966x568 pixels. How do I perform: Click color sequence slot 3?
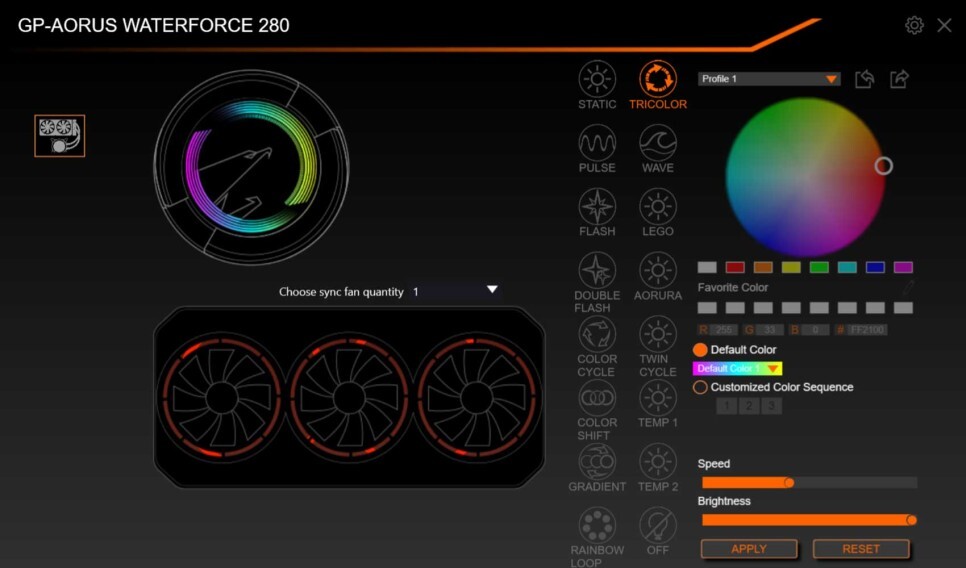[x=771, y=406]
